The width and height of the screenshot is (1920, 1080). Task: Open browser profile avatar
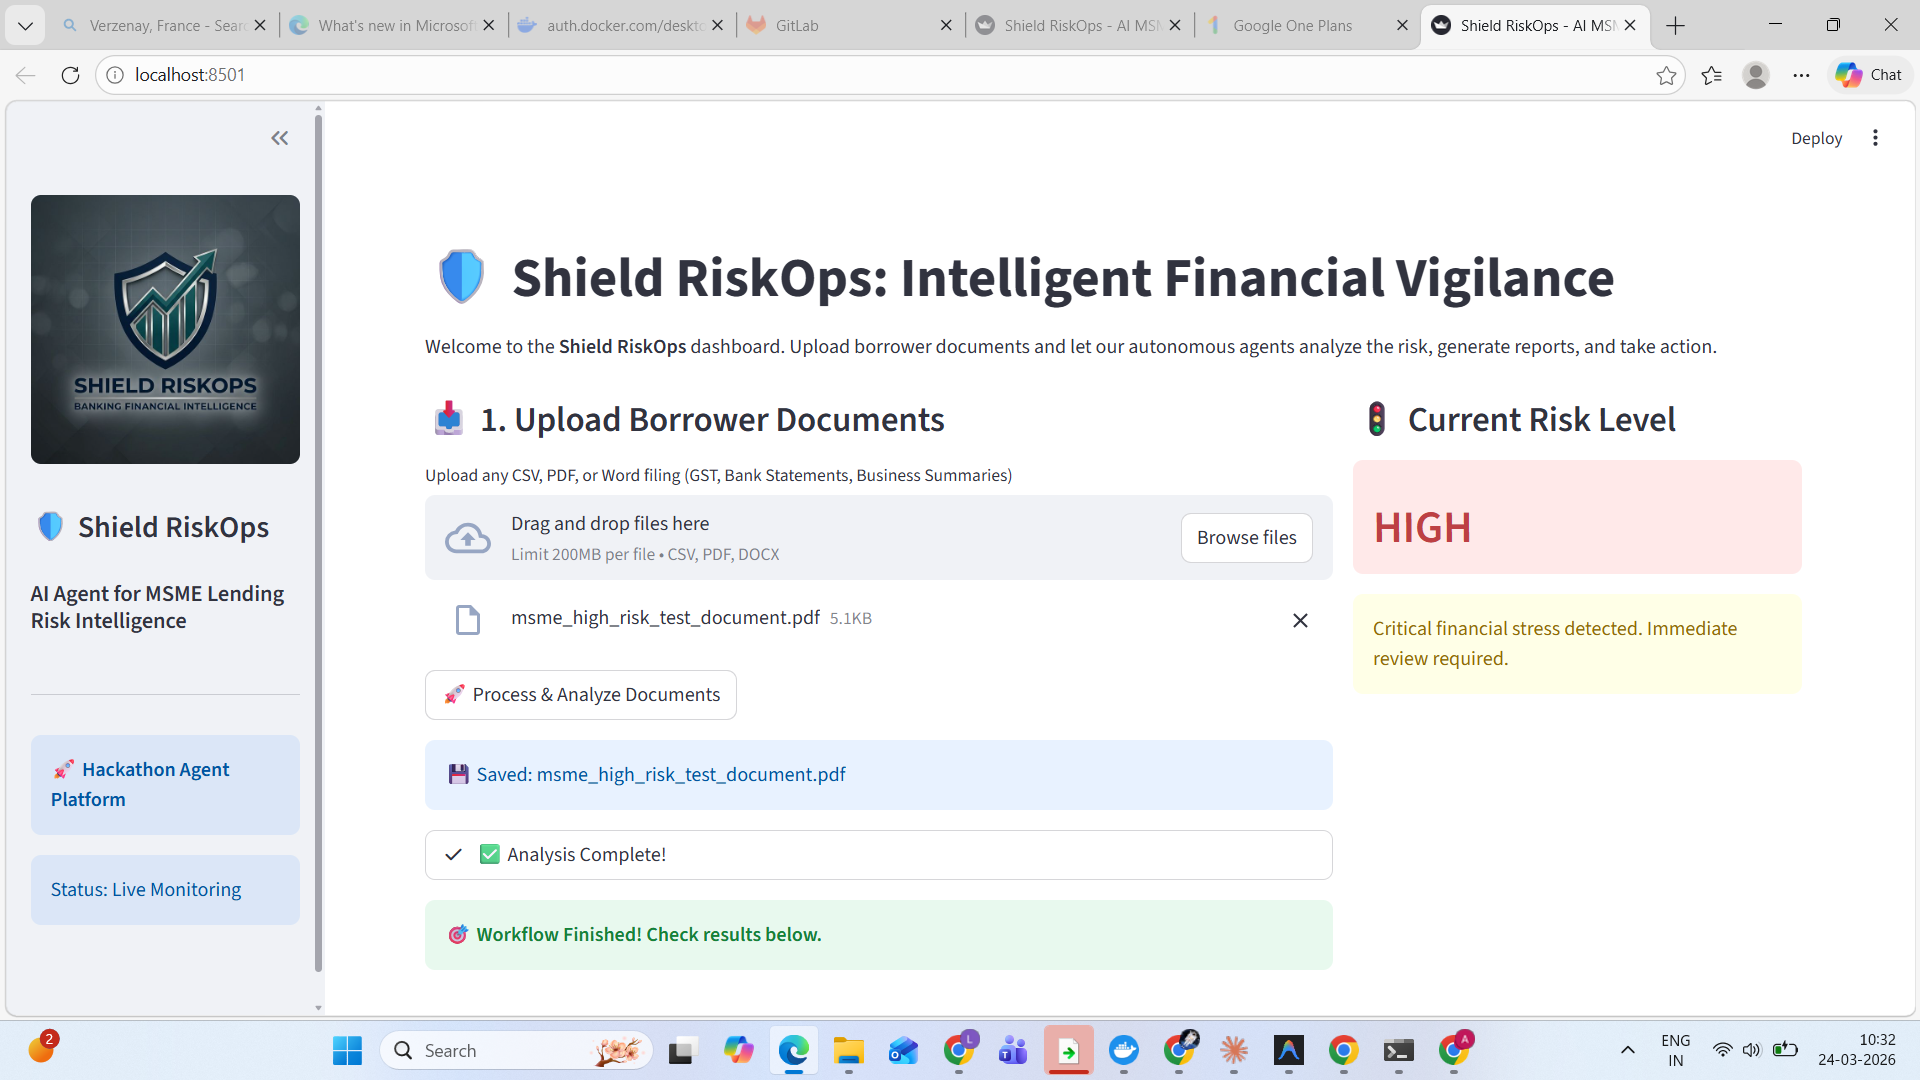[x=1756, y=75]
